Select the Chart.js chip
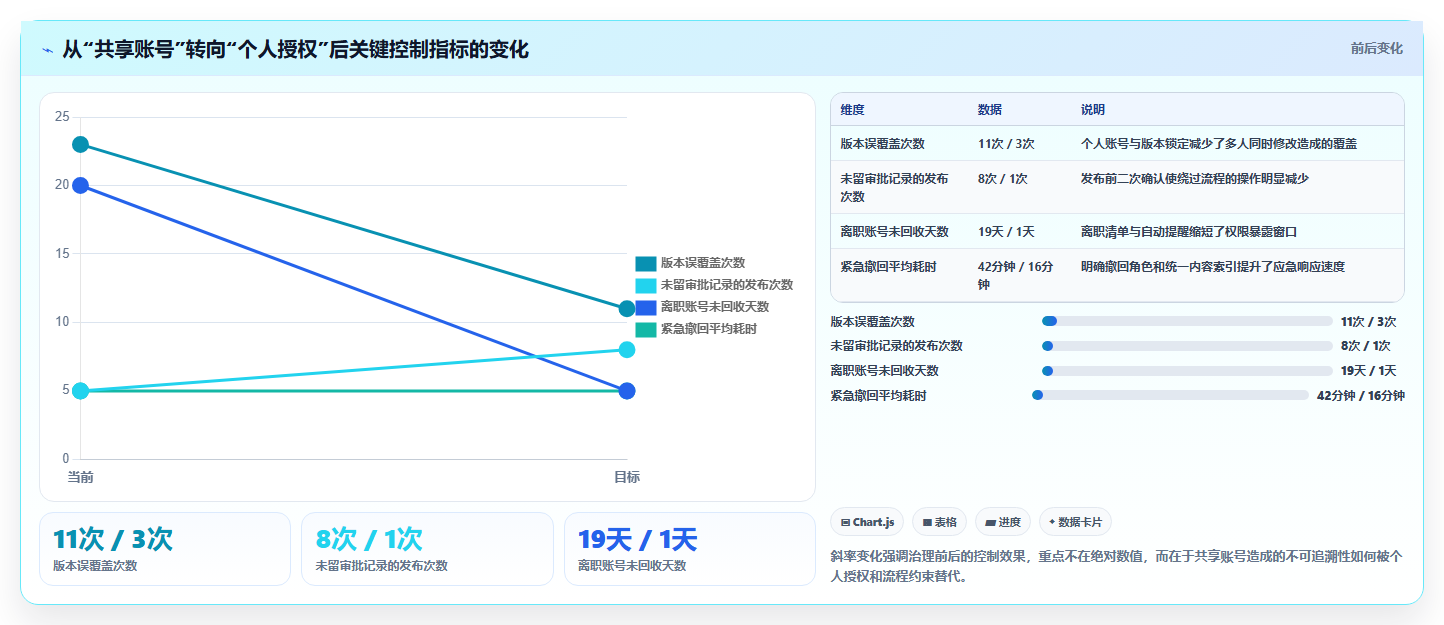Viewport: 1444px width, 625px height. click(867, 522)
